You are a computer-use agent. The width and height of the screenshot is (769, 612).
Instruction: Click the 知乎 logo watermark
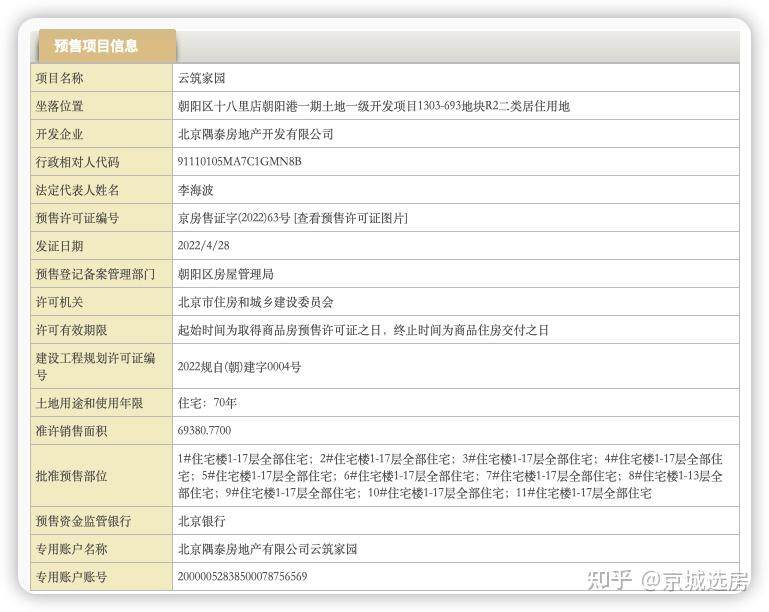[x=608, y=580]
